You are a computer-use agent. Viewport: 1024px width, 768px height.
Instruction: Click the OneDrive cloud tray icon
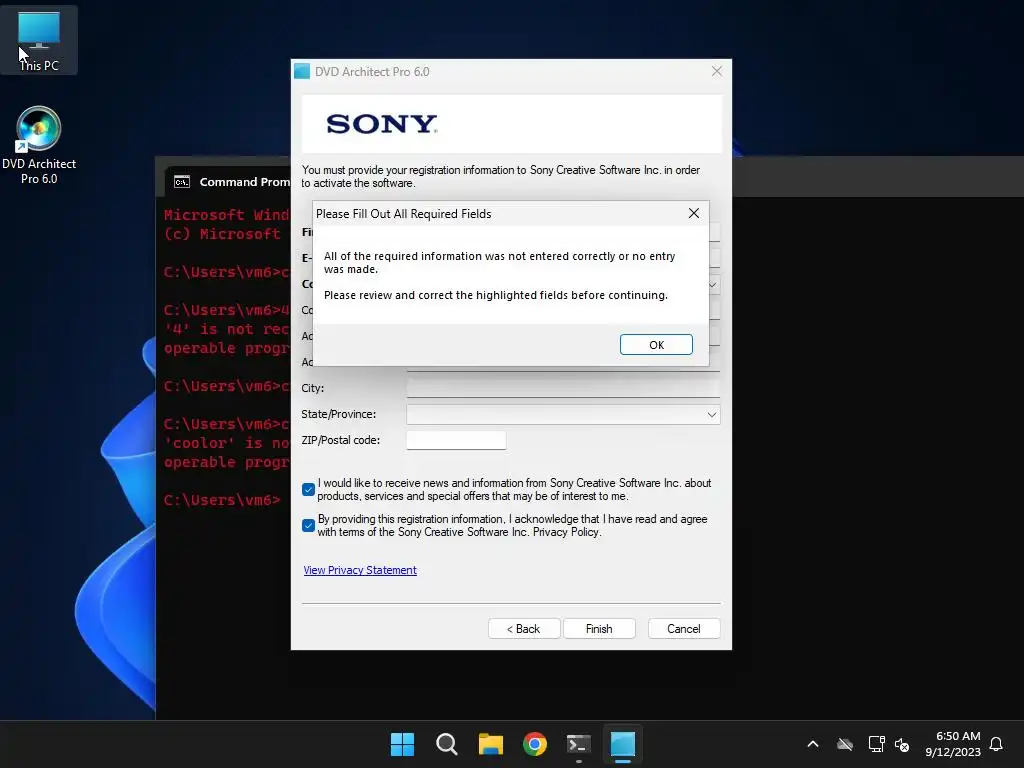pyautogui.click(x=845, y=744)
